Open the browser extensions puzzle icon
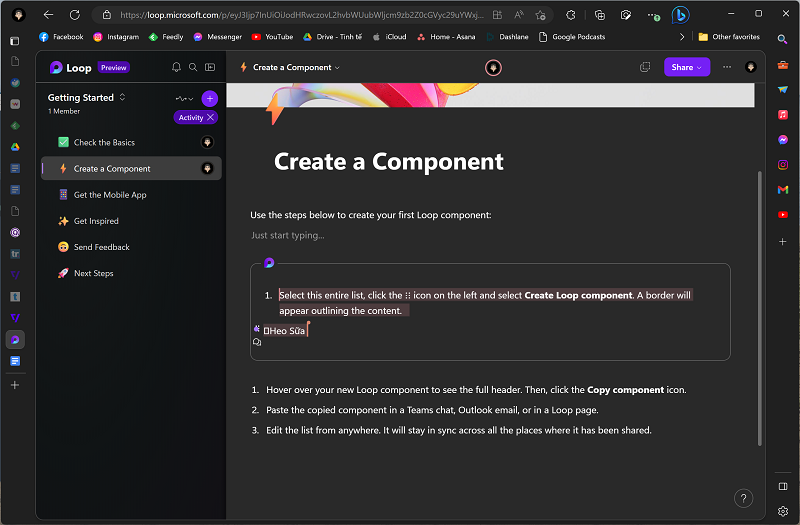Screen dimensions: 800x525 pos(571,15)
